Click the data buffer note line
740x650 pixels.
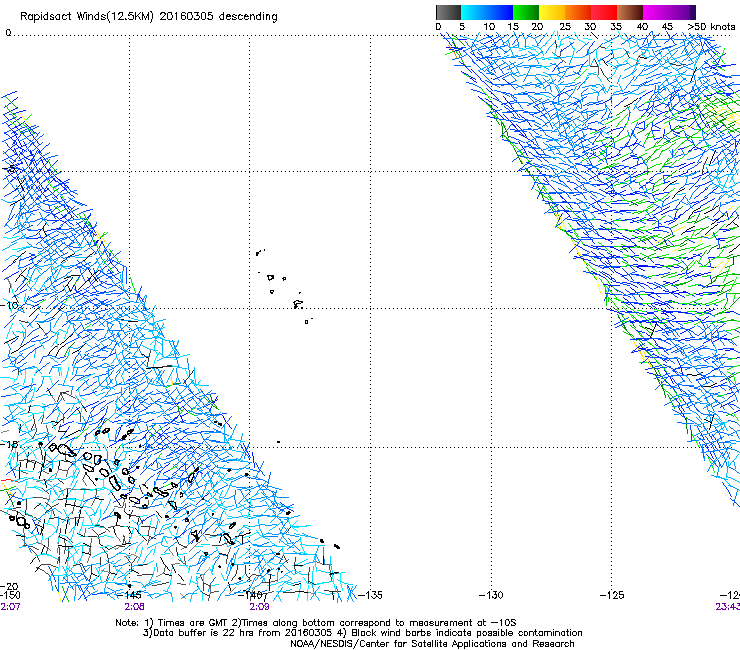point(362,633)
